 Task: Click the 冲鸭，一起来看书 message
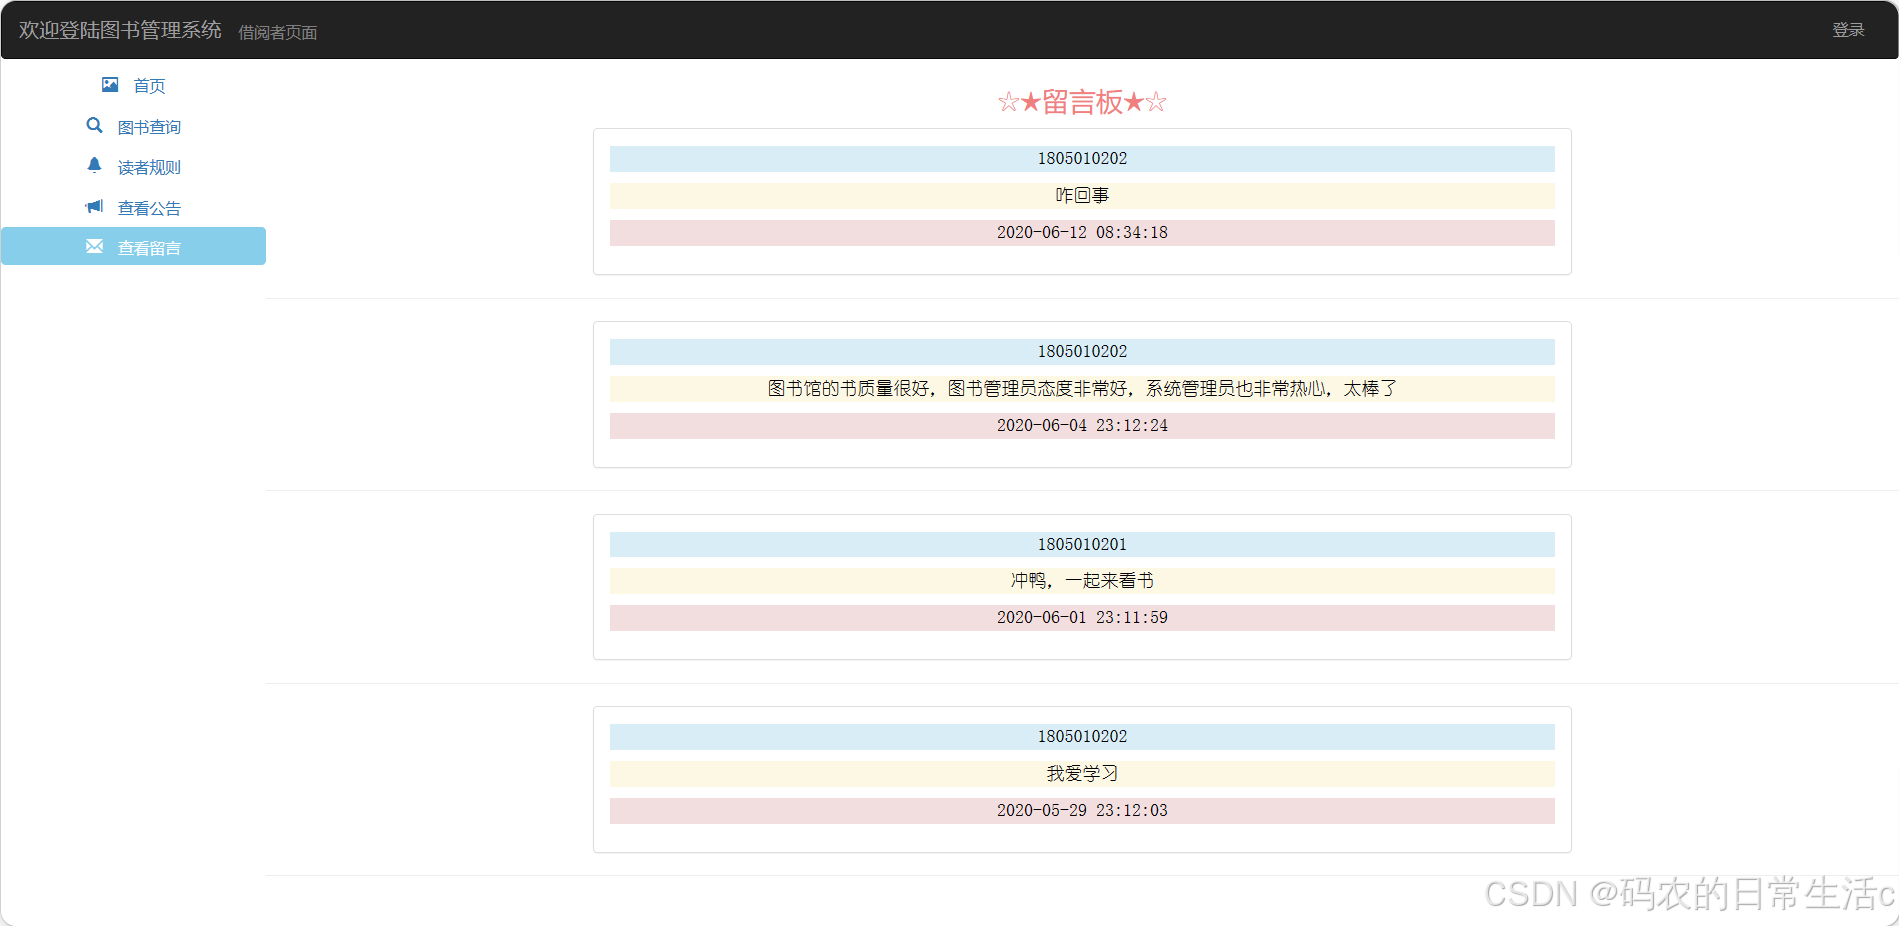coord(1081,580)
